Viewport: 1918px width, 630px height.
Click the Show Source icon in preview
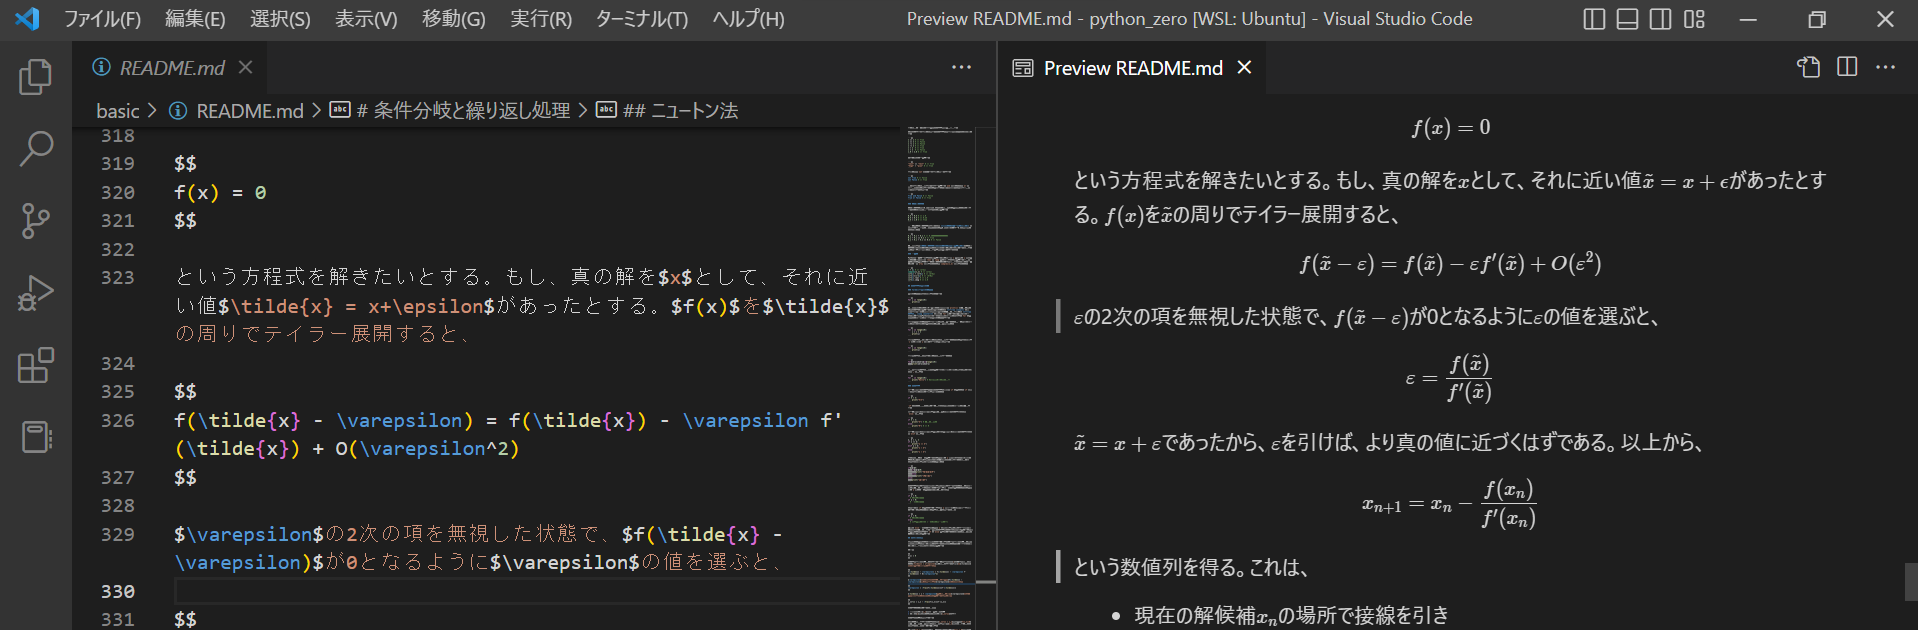pyautogui.click(x=1808, y=67)
